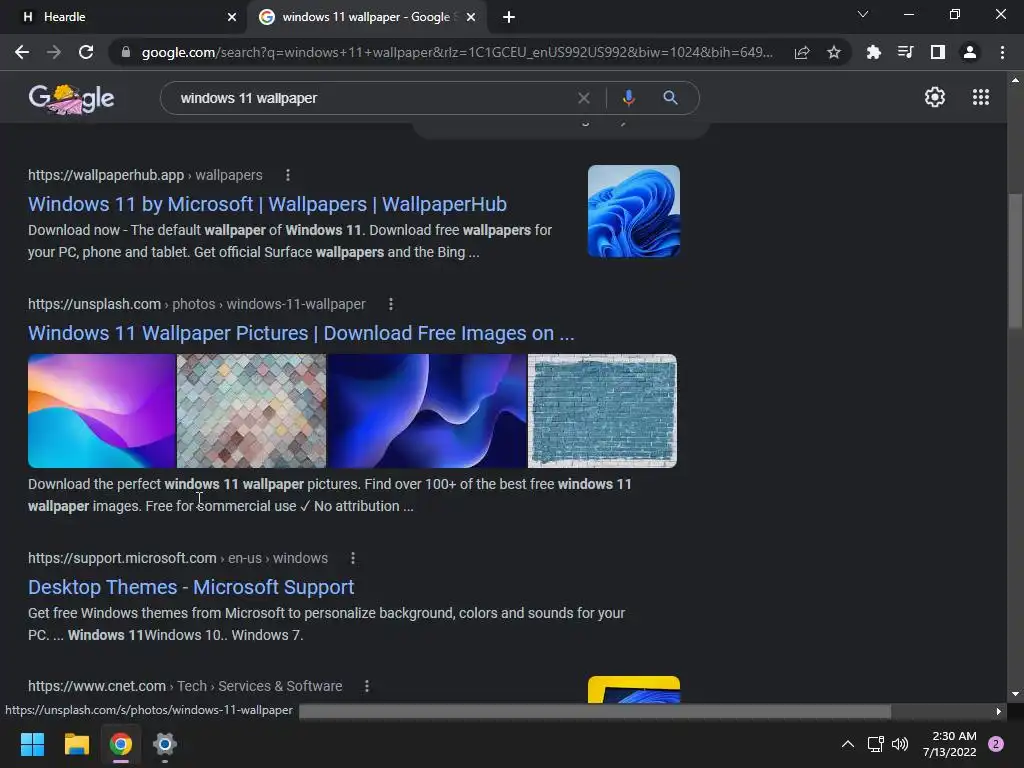This screenshot has width=1024, height=768.
Task: View site security lock information
Action: [x=126, y=52]
